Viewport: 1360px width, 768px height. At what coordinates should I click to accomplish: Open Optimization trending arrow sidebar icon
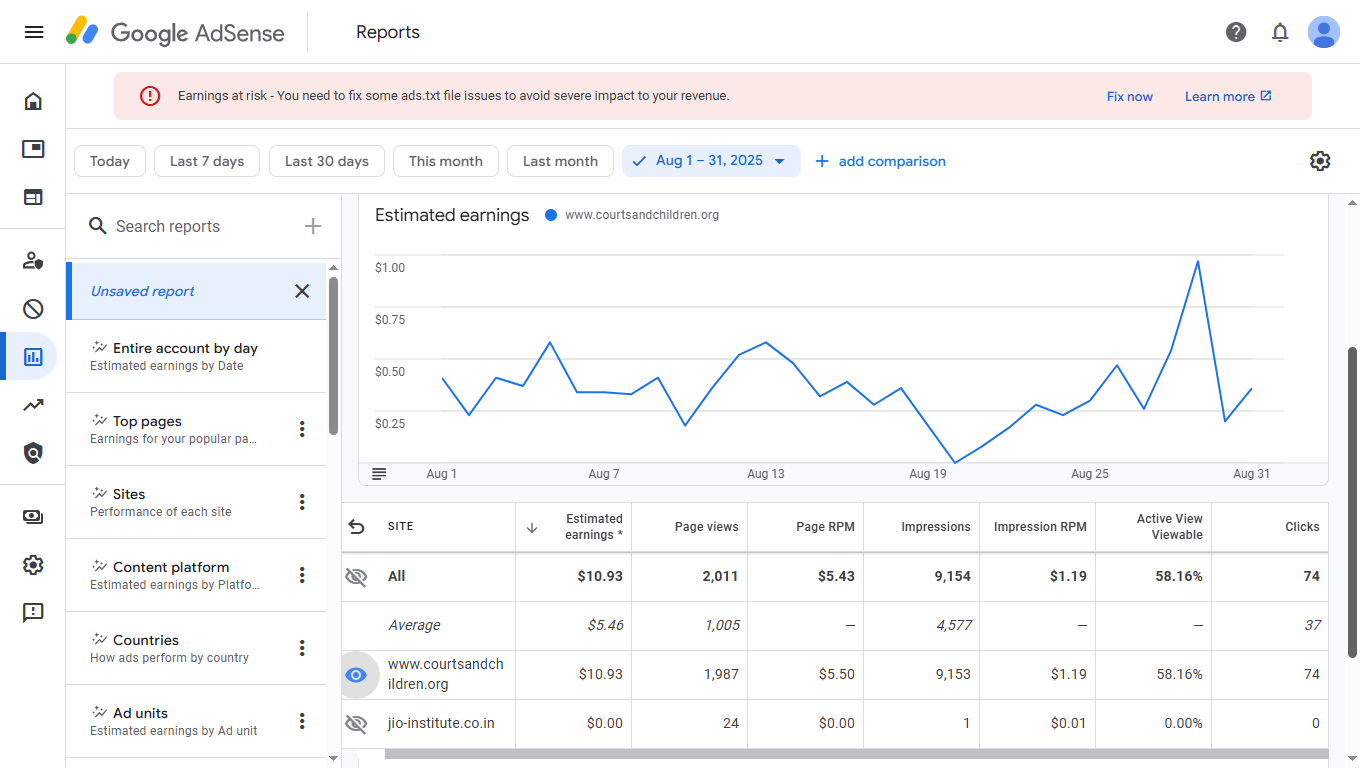(33, 405)
